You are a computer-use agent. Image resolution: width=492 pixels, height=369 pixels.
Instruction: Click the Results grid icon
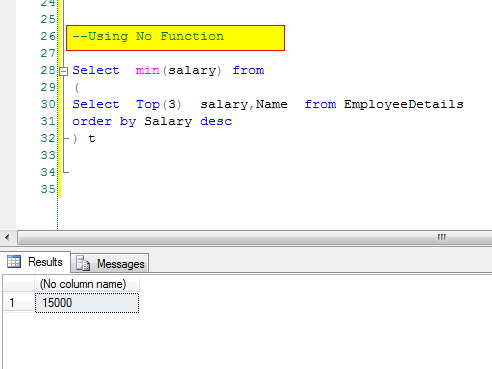point(14,262)
